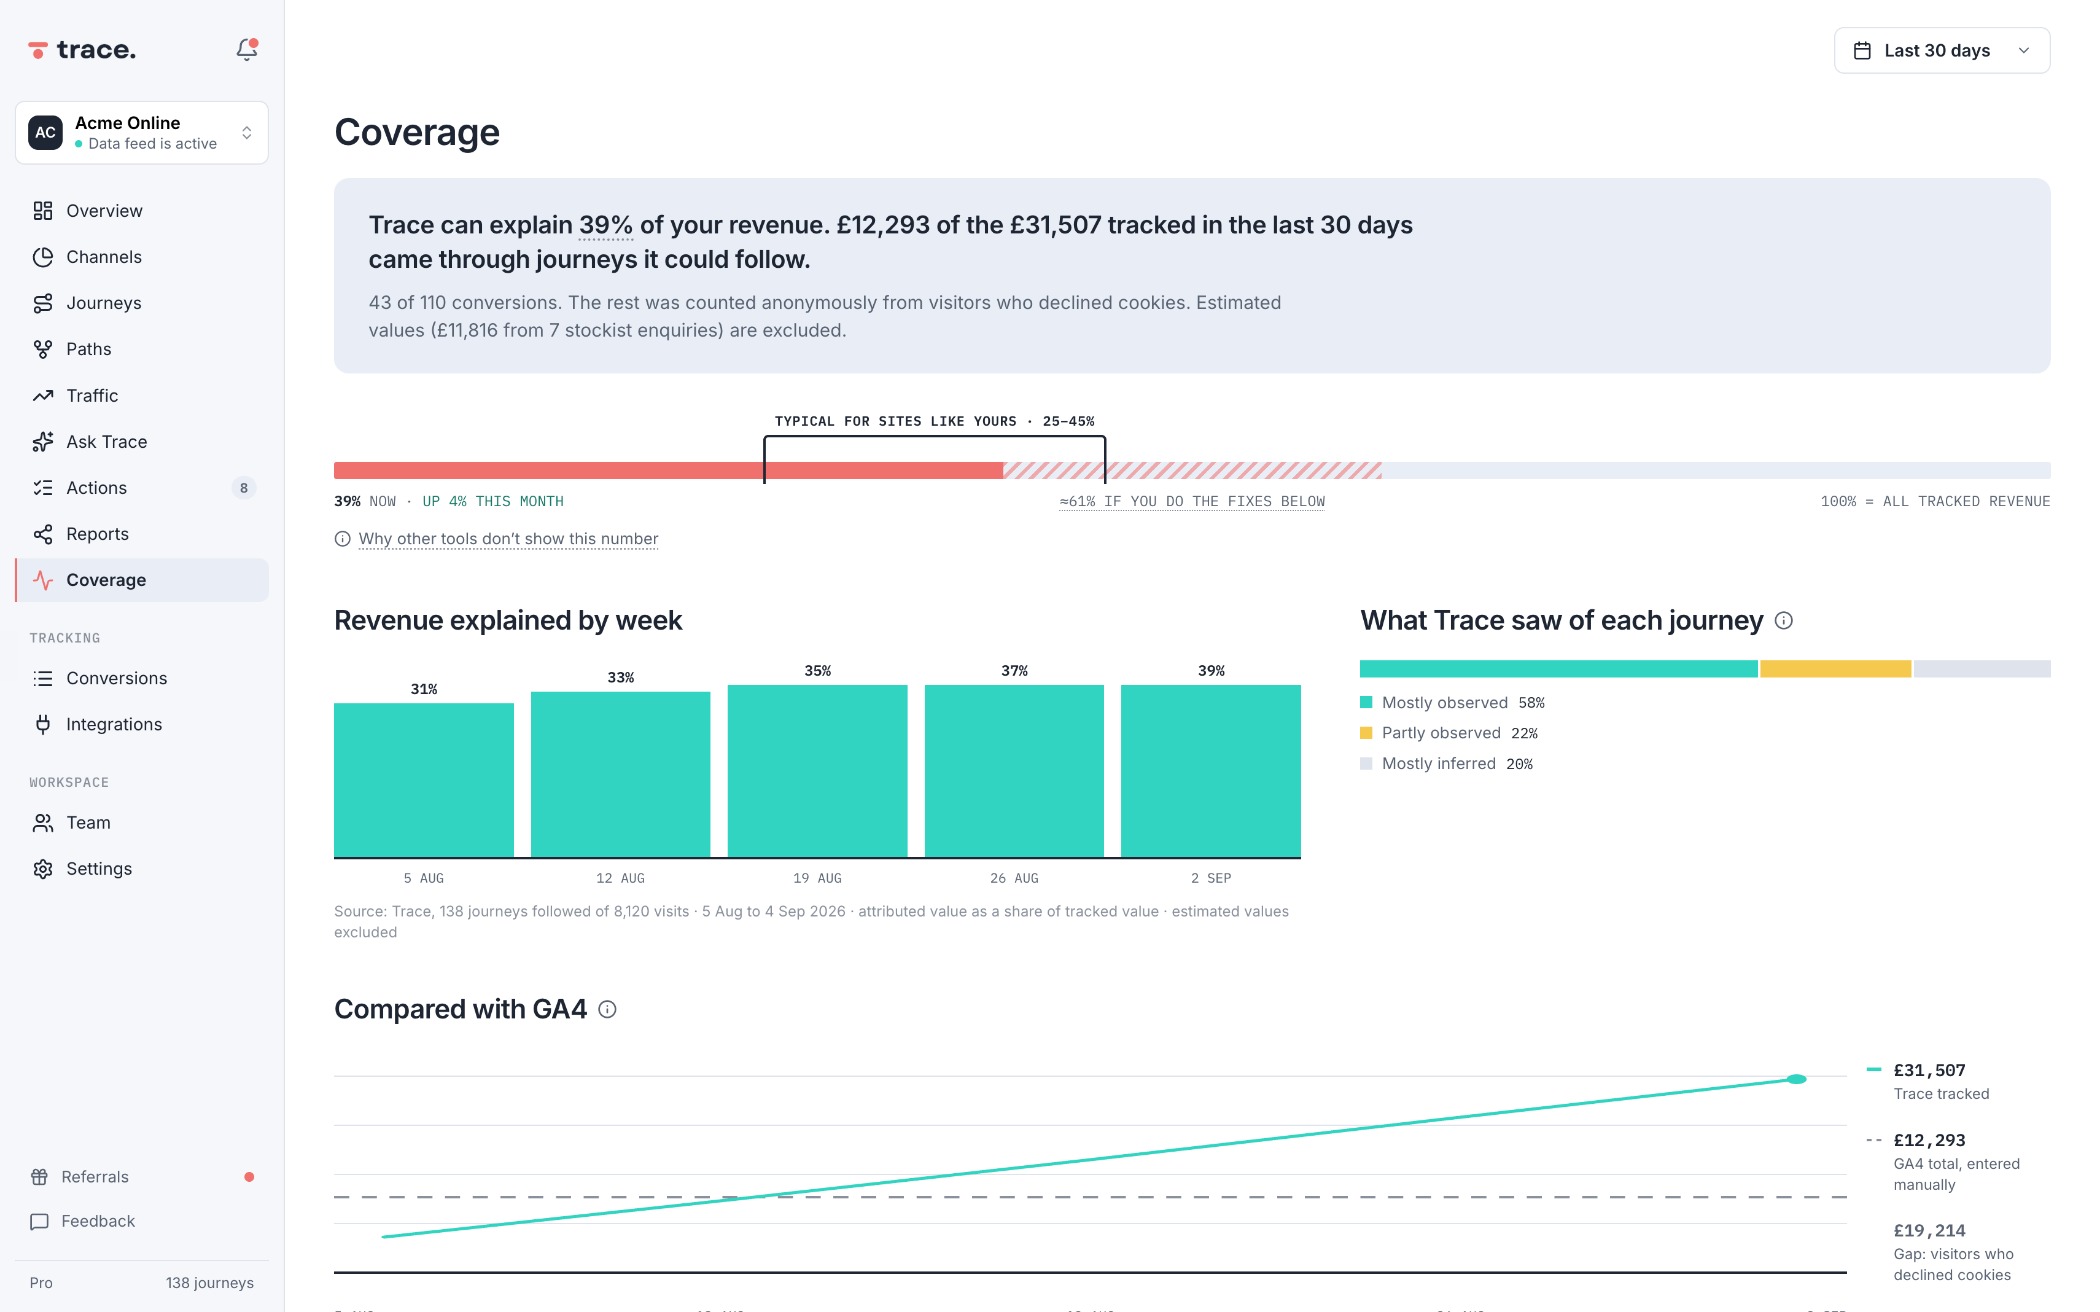This screenshot has height=1312, width=2100.
Task: Click the Integrations plug icon
Action: [43, 724]
